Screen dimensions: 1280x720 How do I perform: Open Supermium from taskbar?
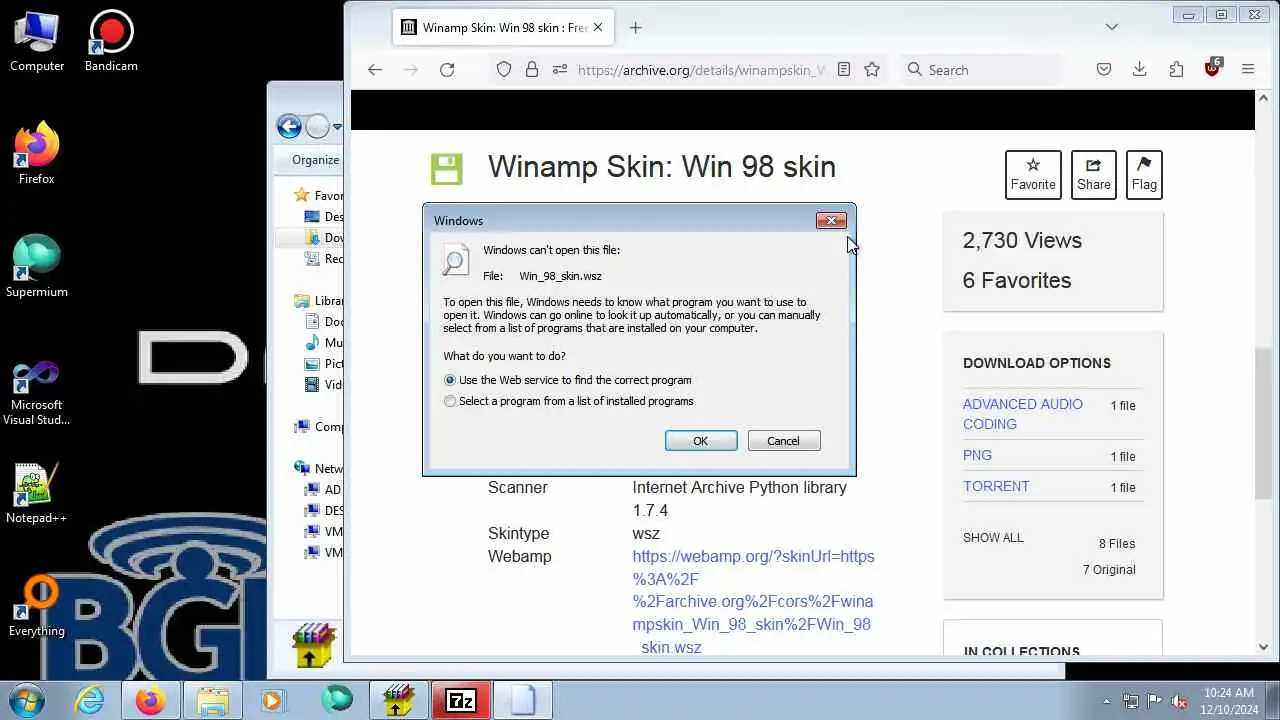click(x=337, y=700)
